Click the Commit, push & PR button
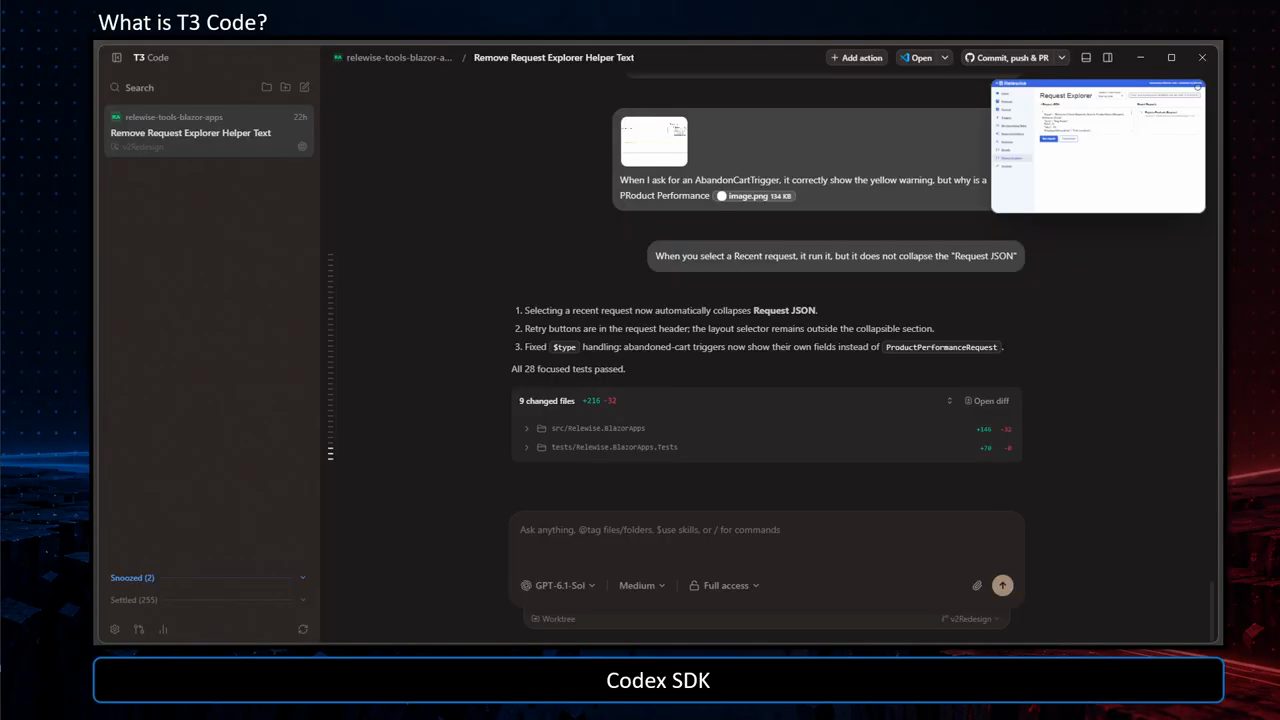The image size is (1280, 720). click(1007, 58)
